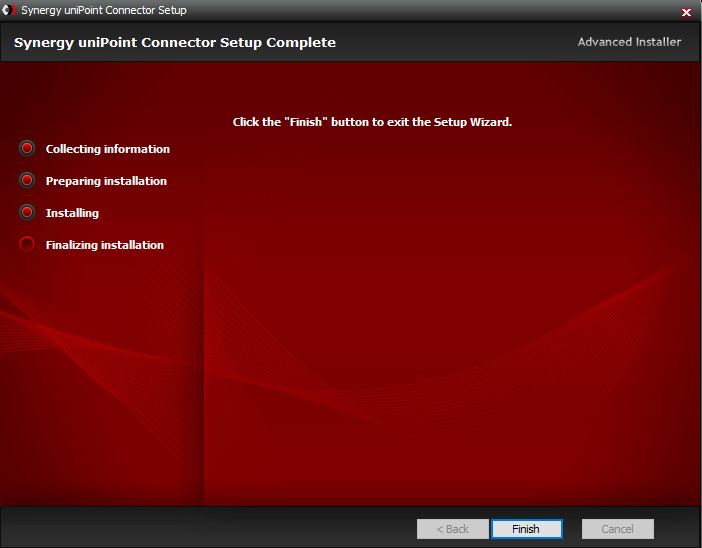The height and width of the screenshot is (548, 702).
Task: Click the "Synergy uniPoint Connector Setup Complete" heading
Action: point(175,43)
